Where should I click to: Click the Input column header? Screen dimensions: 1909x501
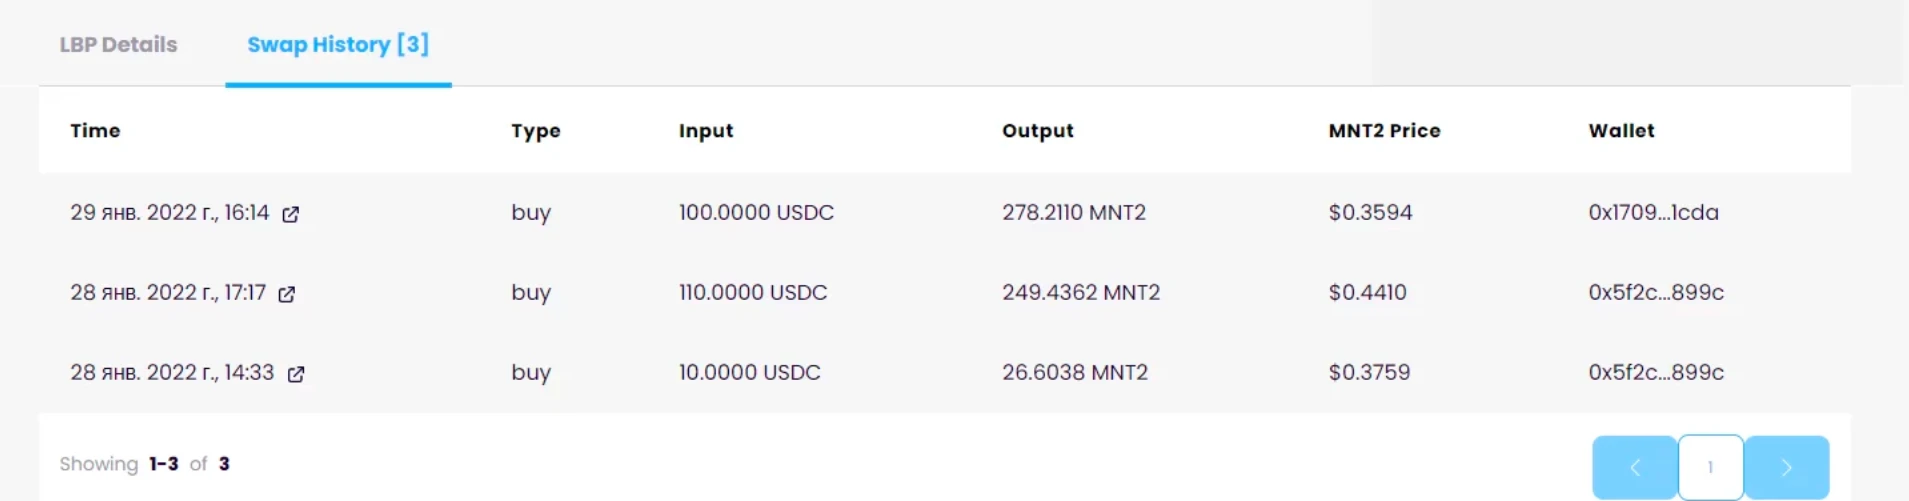click(x=706, y=131)
